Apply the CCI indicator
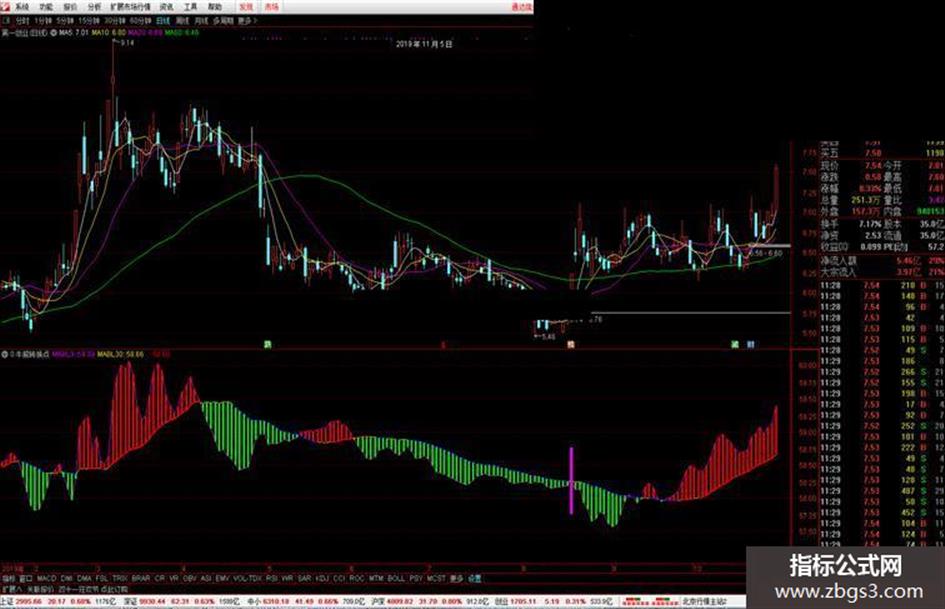 click(x=339, y=578)
